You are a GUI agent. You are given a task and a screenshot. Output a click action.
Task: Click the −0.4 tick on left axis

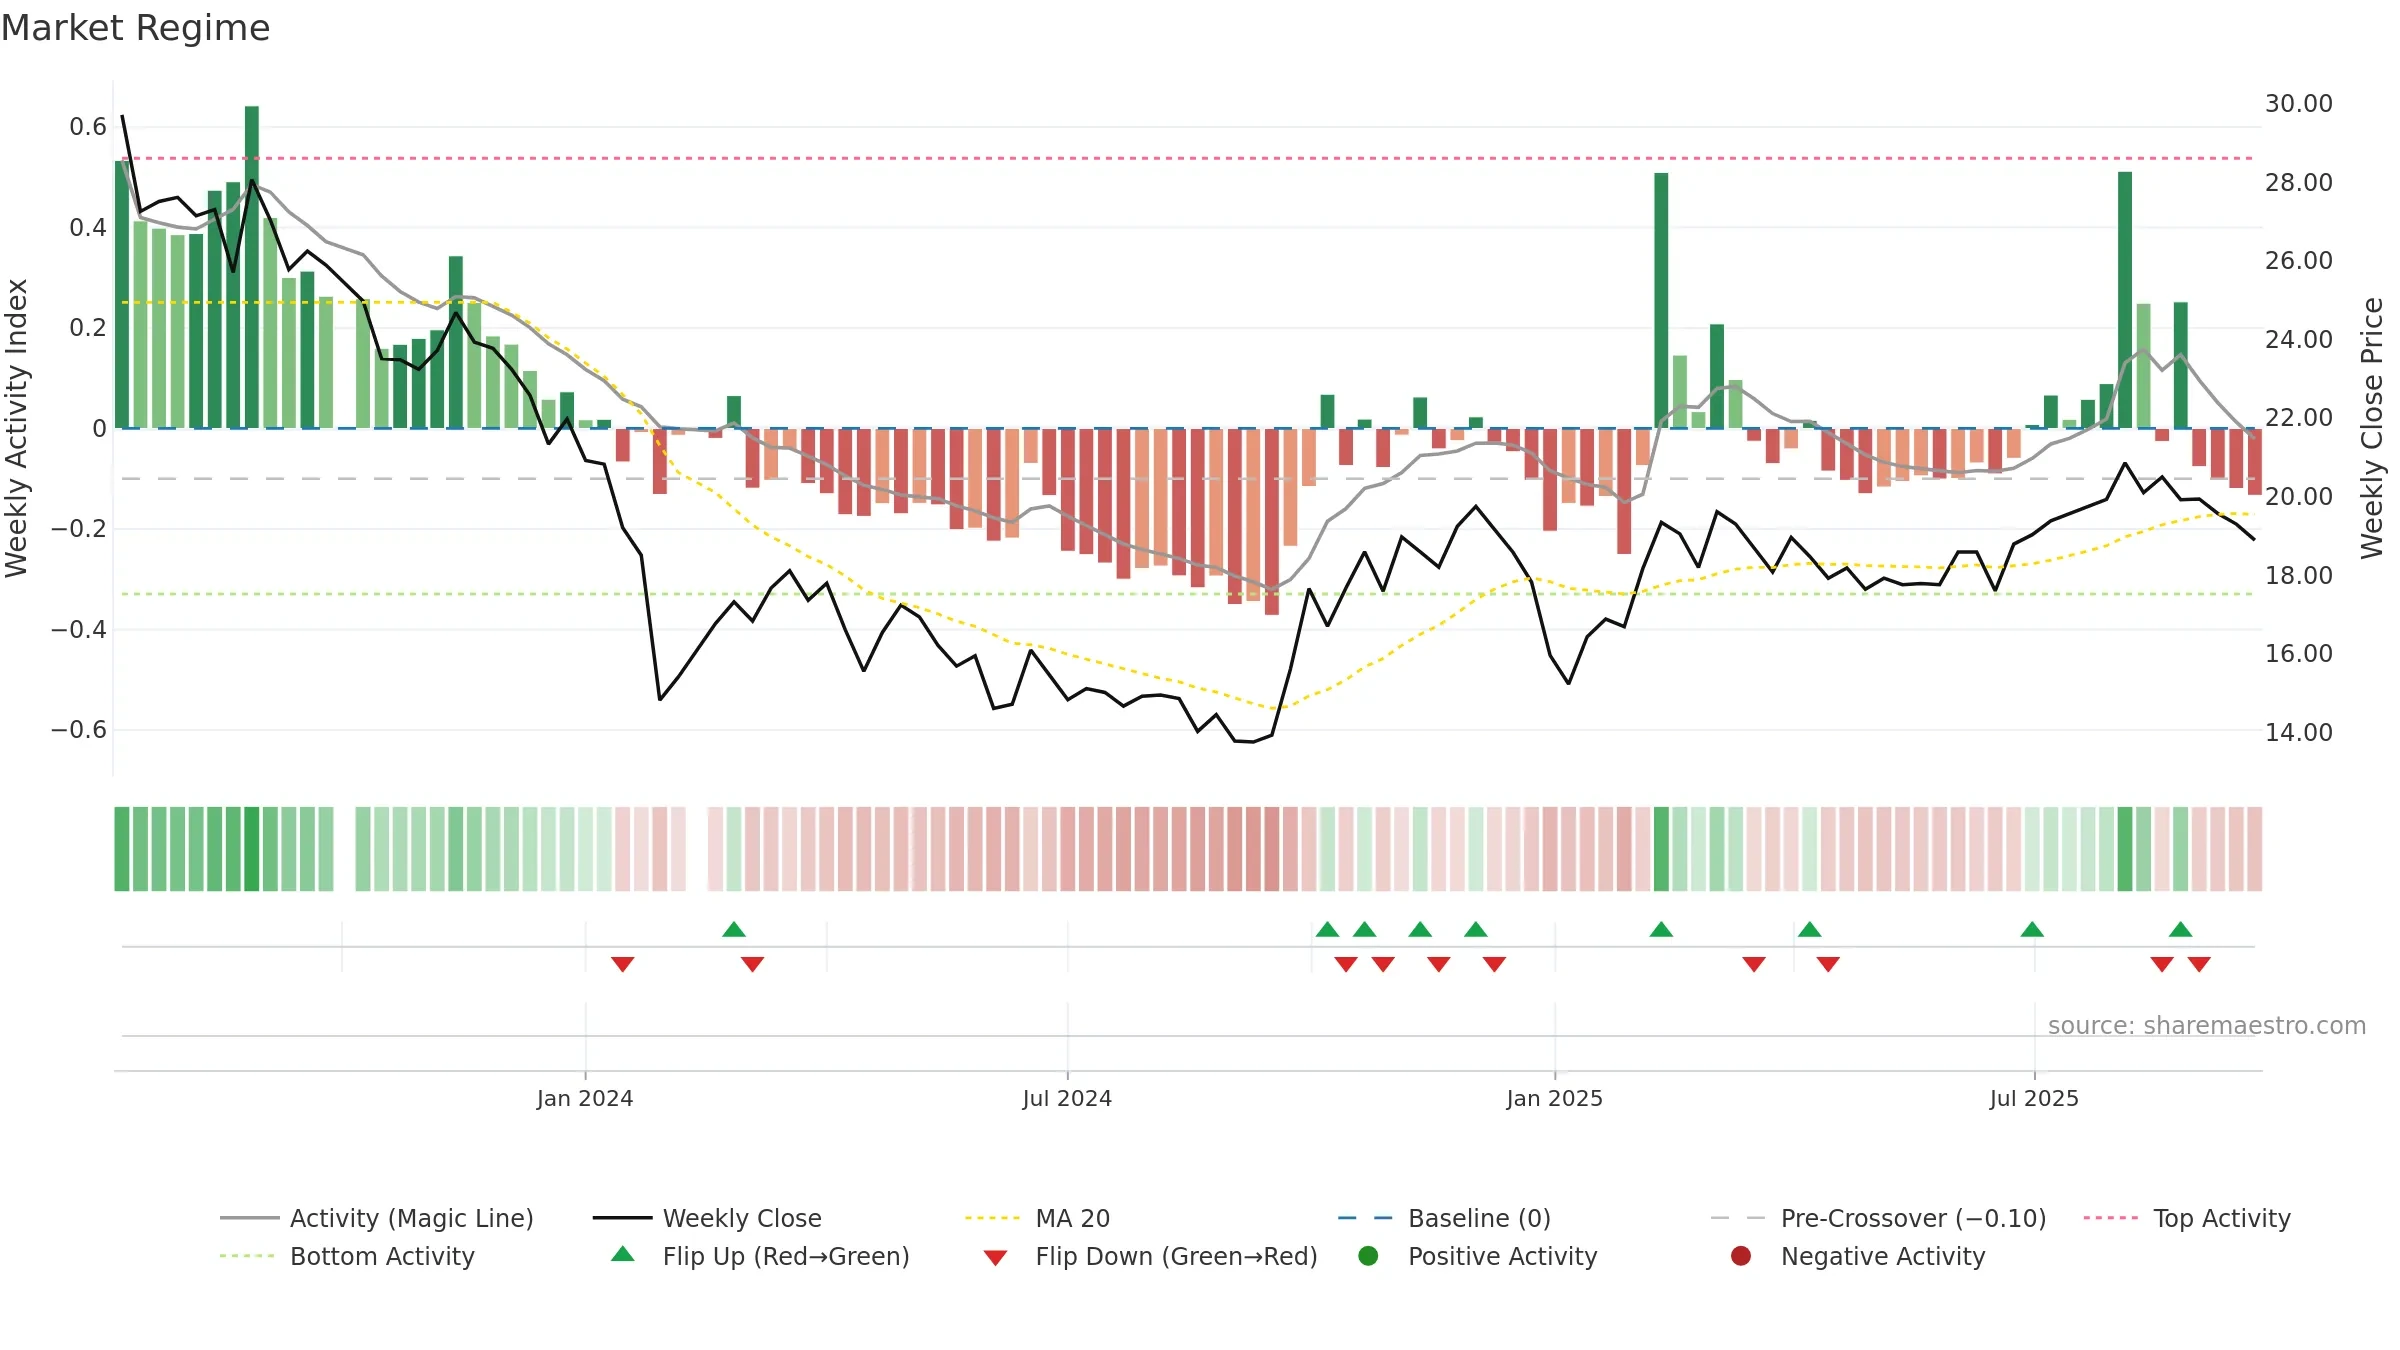coord(79,629)
